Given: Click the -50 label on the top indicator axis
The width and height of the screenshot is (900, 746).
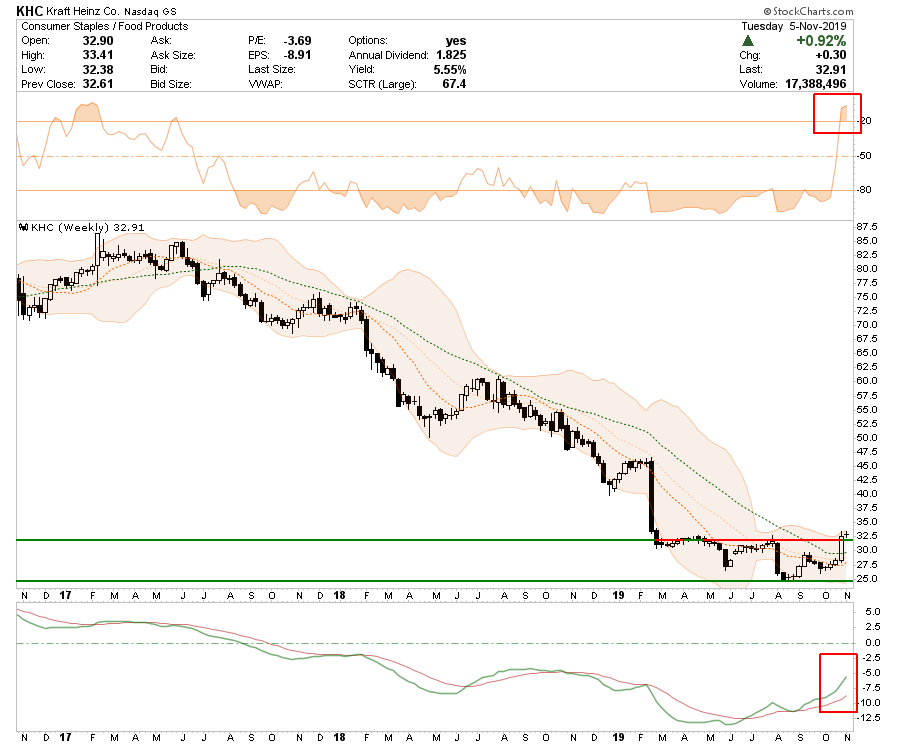Looking at the screenshot, I should point(864,156).
